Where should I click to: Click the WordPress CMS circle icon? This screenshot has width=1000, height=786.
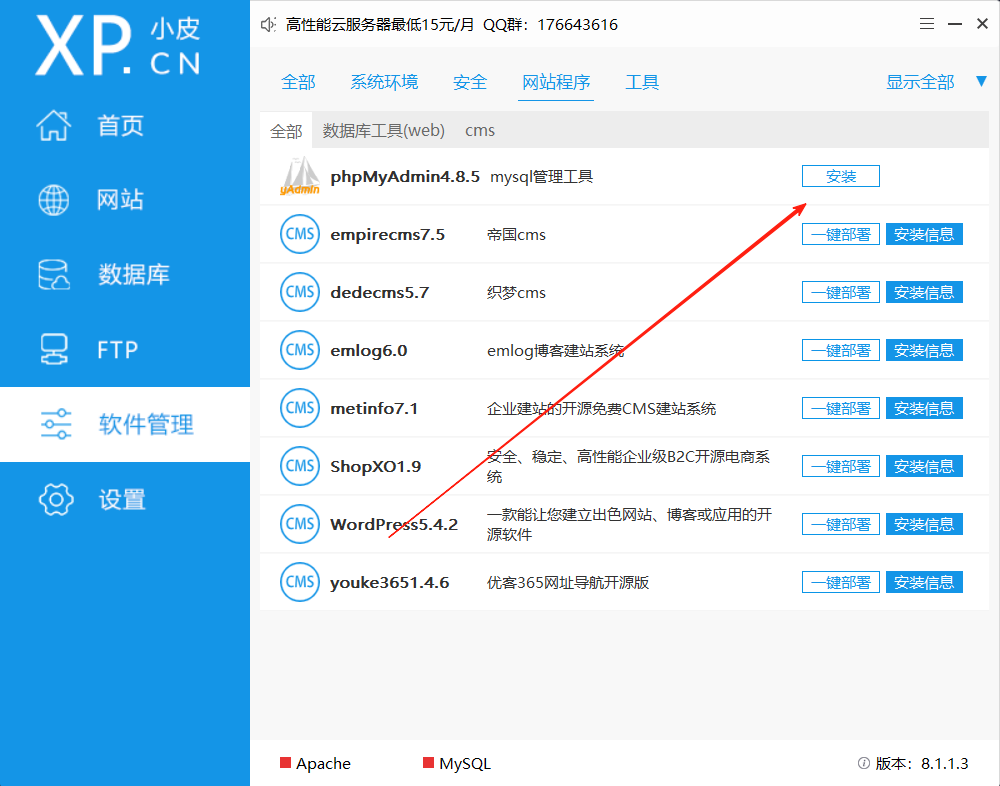pyautogui.click(x=299, y=524)
